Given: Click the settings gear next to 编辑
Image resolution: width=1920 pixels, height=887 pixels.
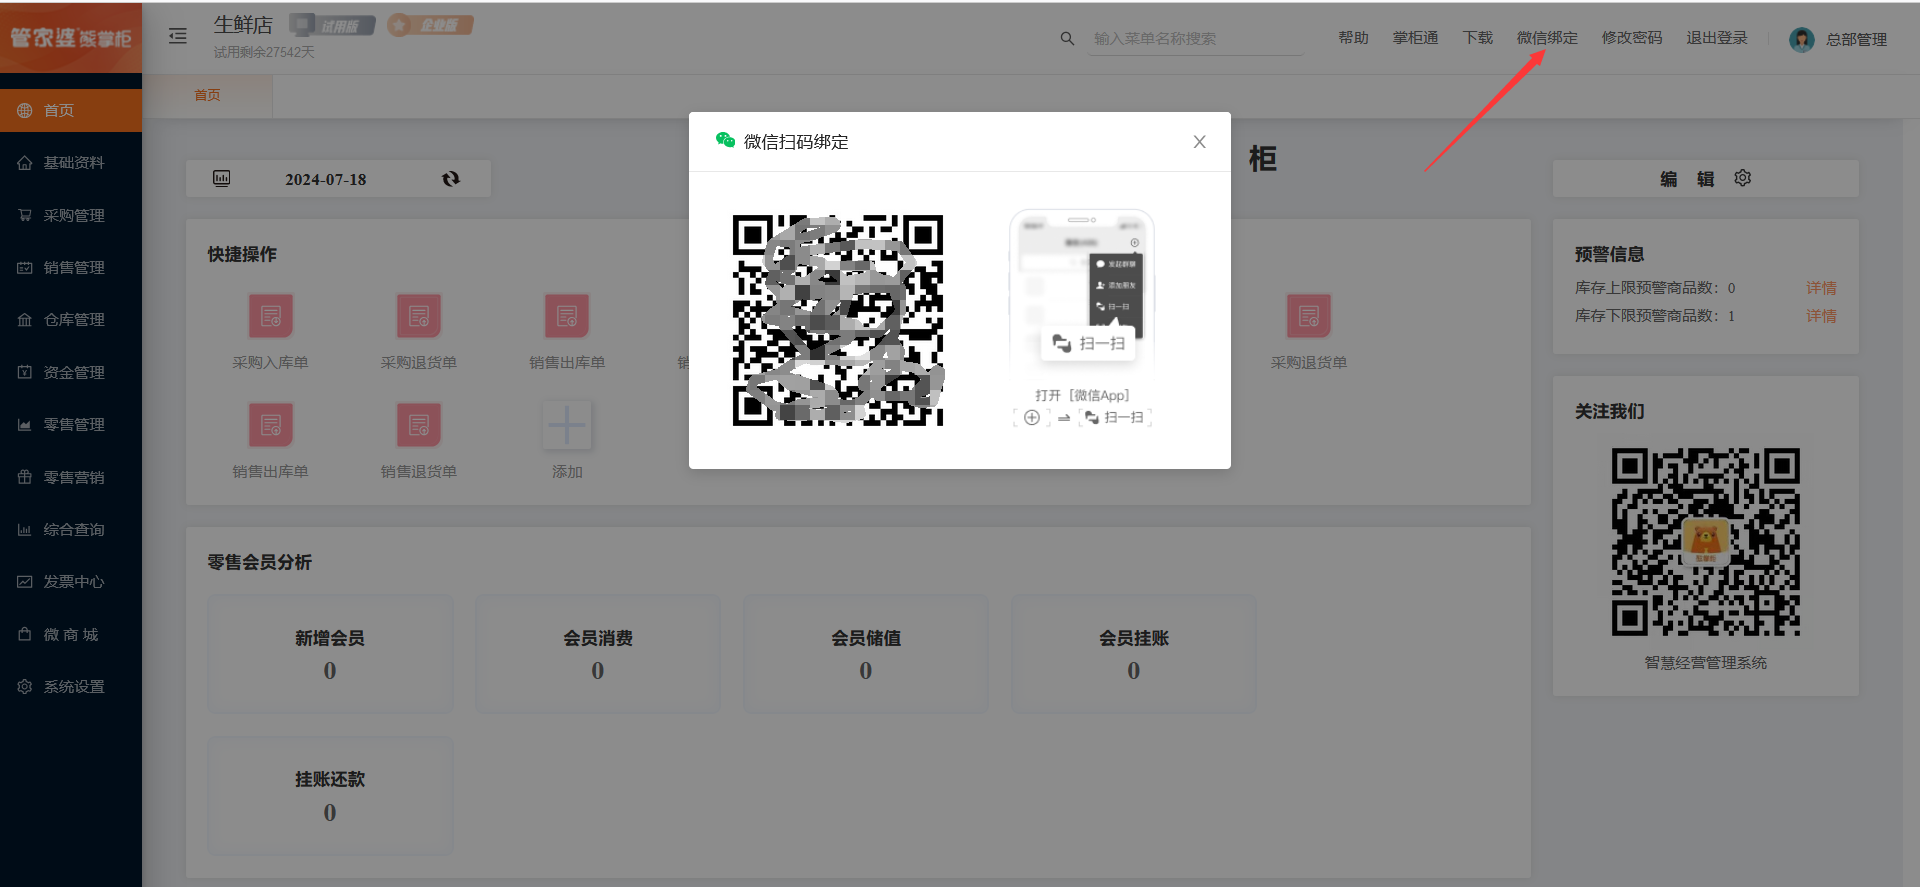Looking at the screenshot, I should click(x=1743, y=178).
